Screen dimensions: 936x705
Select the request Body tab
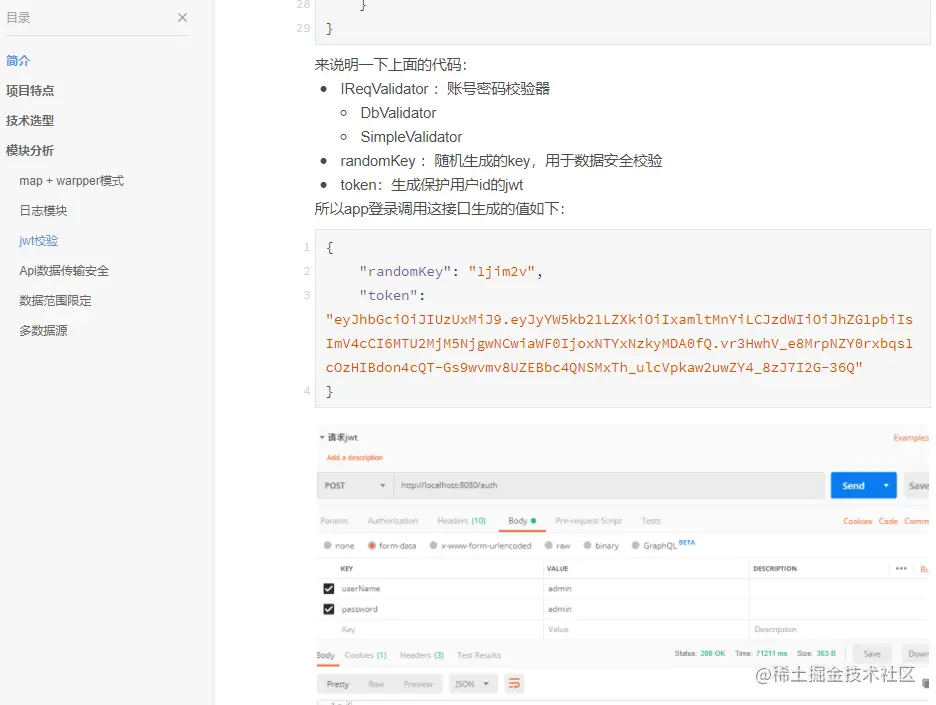[x=522, y=521]
